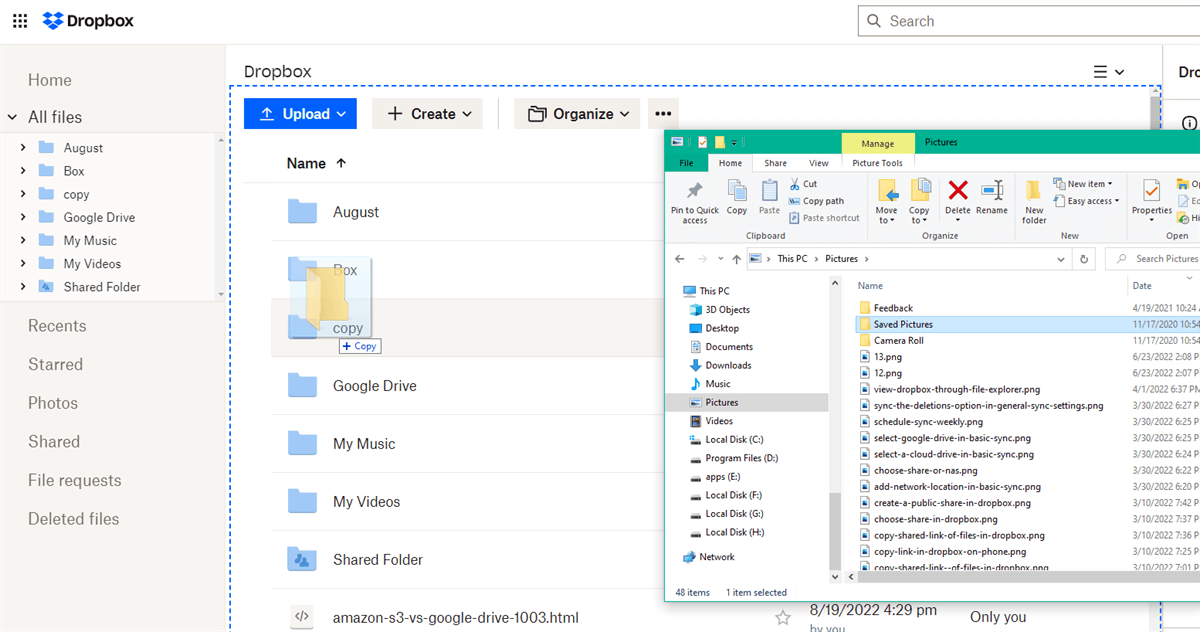Click the Delete icon in Explorer ribbon

pyautogui.click(x=957, y=195)
